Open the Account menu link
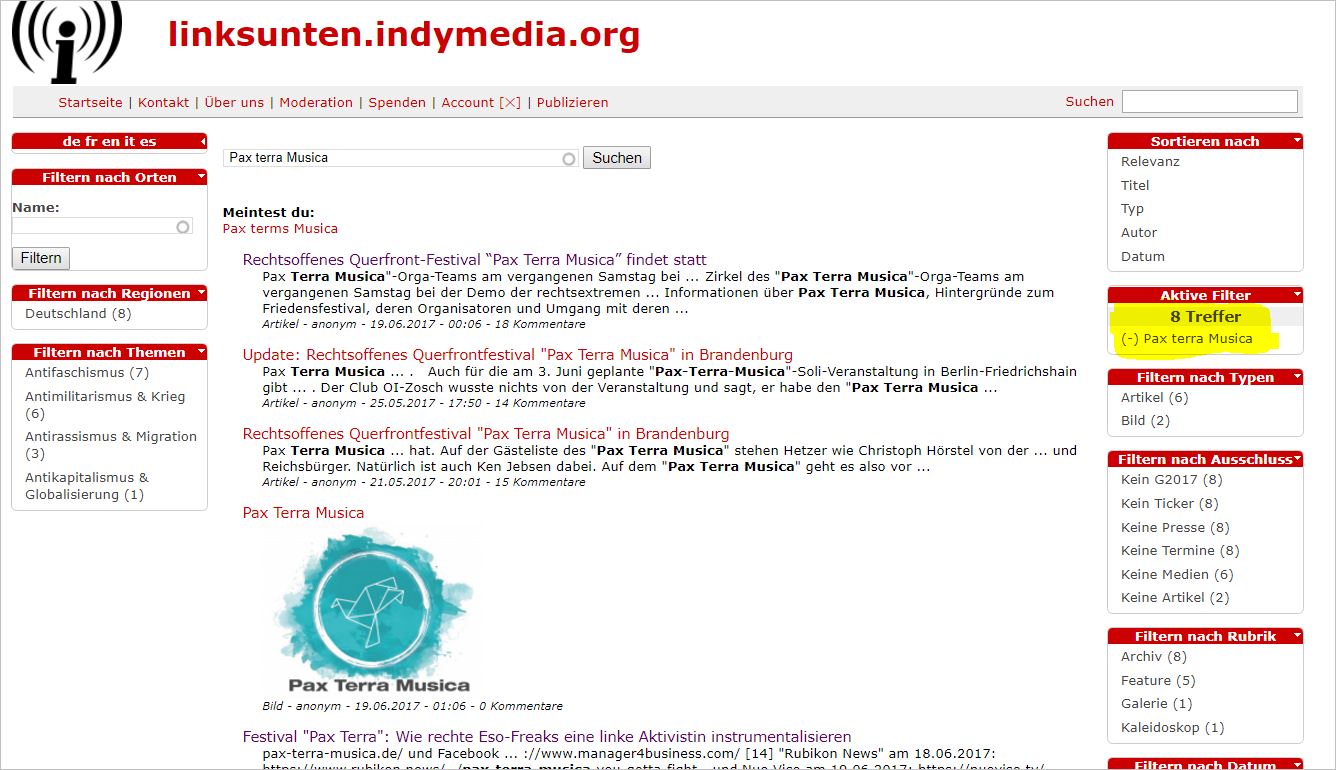The image size is (1336, 770). 468,102
